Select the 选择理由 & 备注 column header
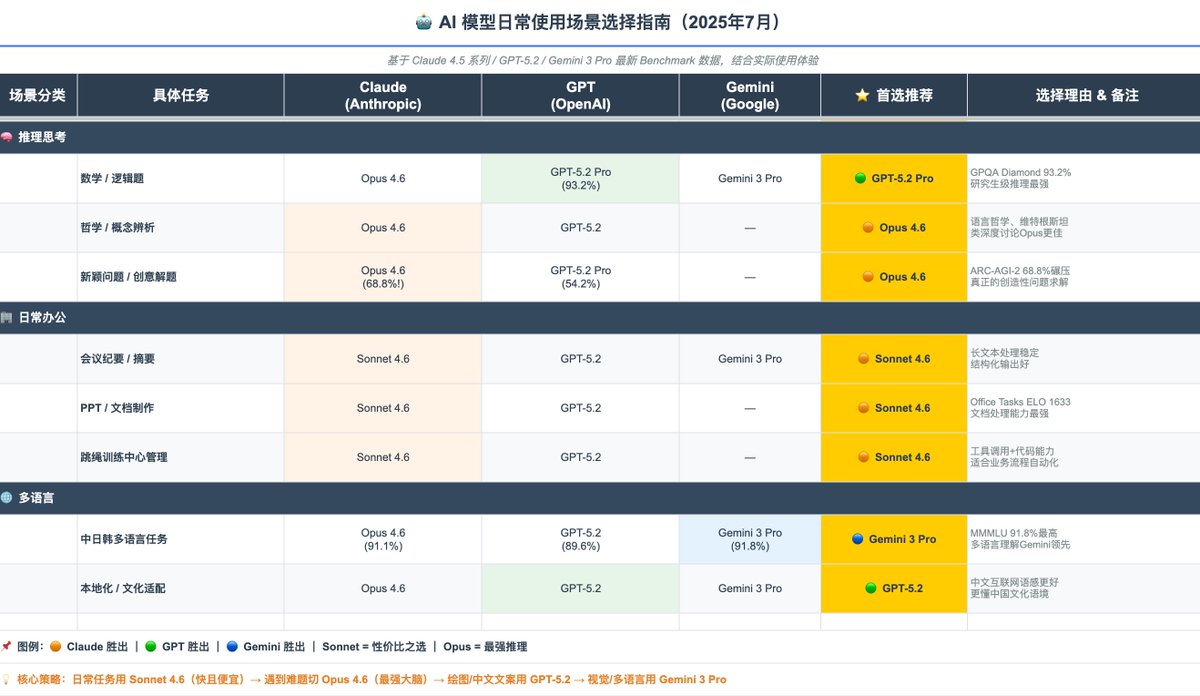 tap(1084, 95)
